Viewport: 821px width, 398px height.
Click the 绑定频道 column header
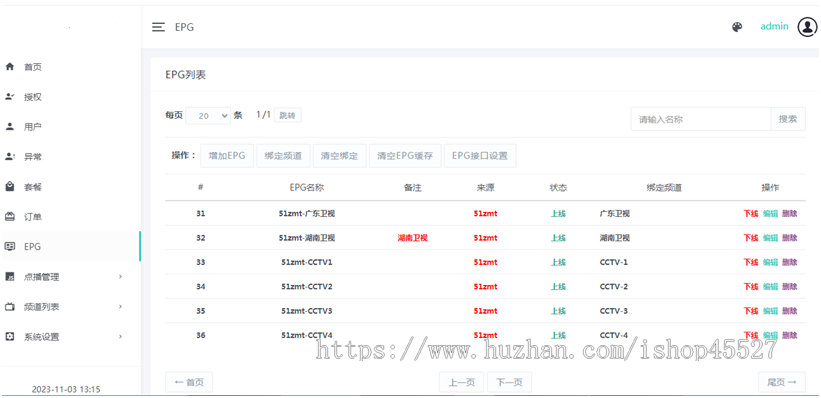(x=664, y=187)
